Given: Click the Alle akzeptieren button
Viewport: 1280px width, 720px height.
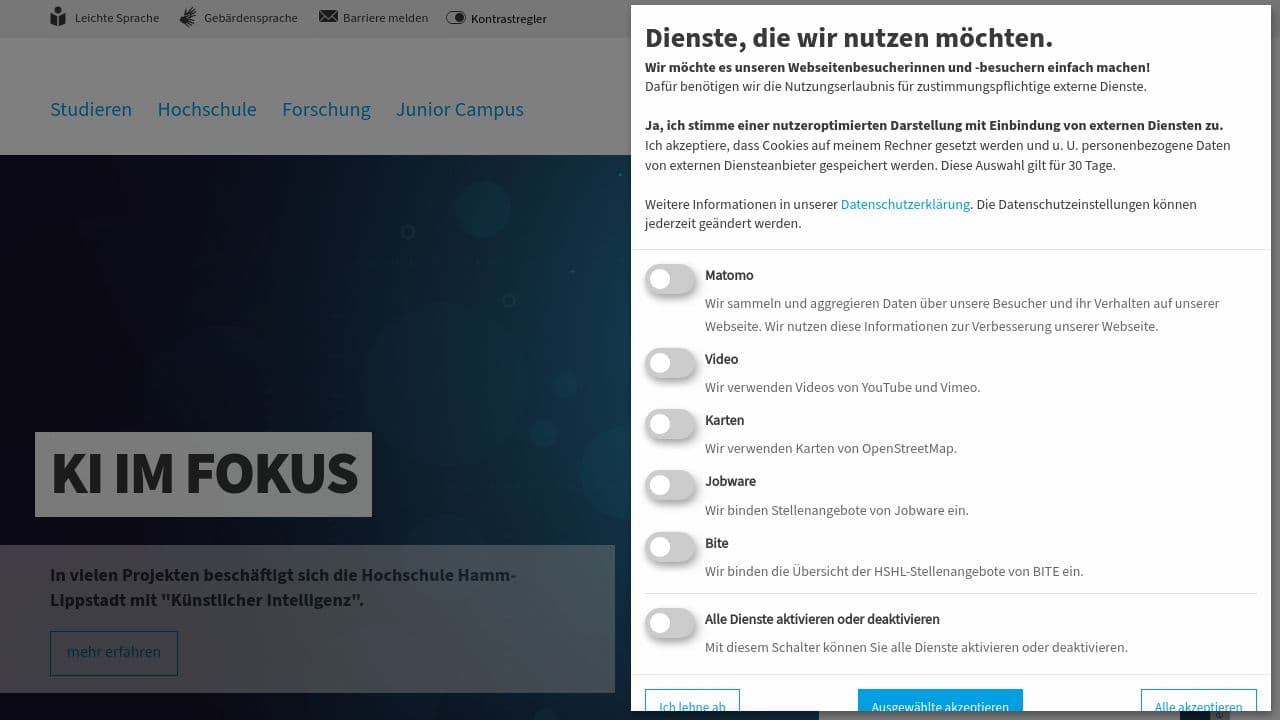Looking at the screenshot, I should pyautogui.click(x=1198, y=704).
